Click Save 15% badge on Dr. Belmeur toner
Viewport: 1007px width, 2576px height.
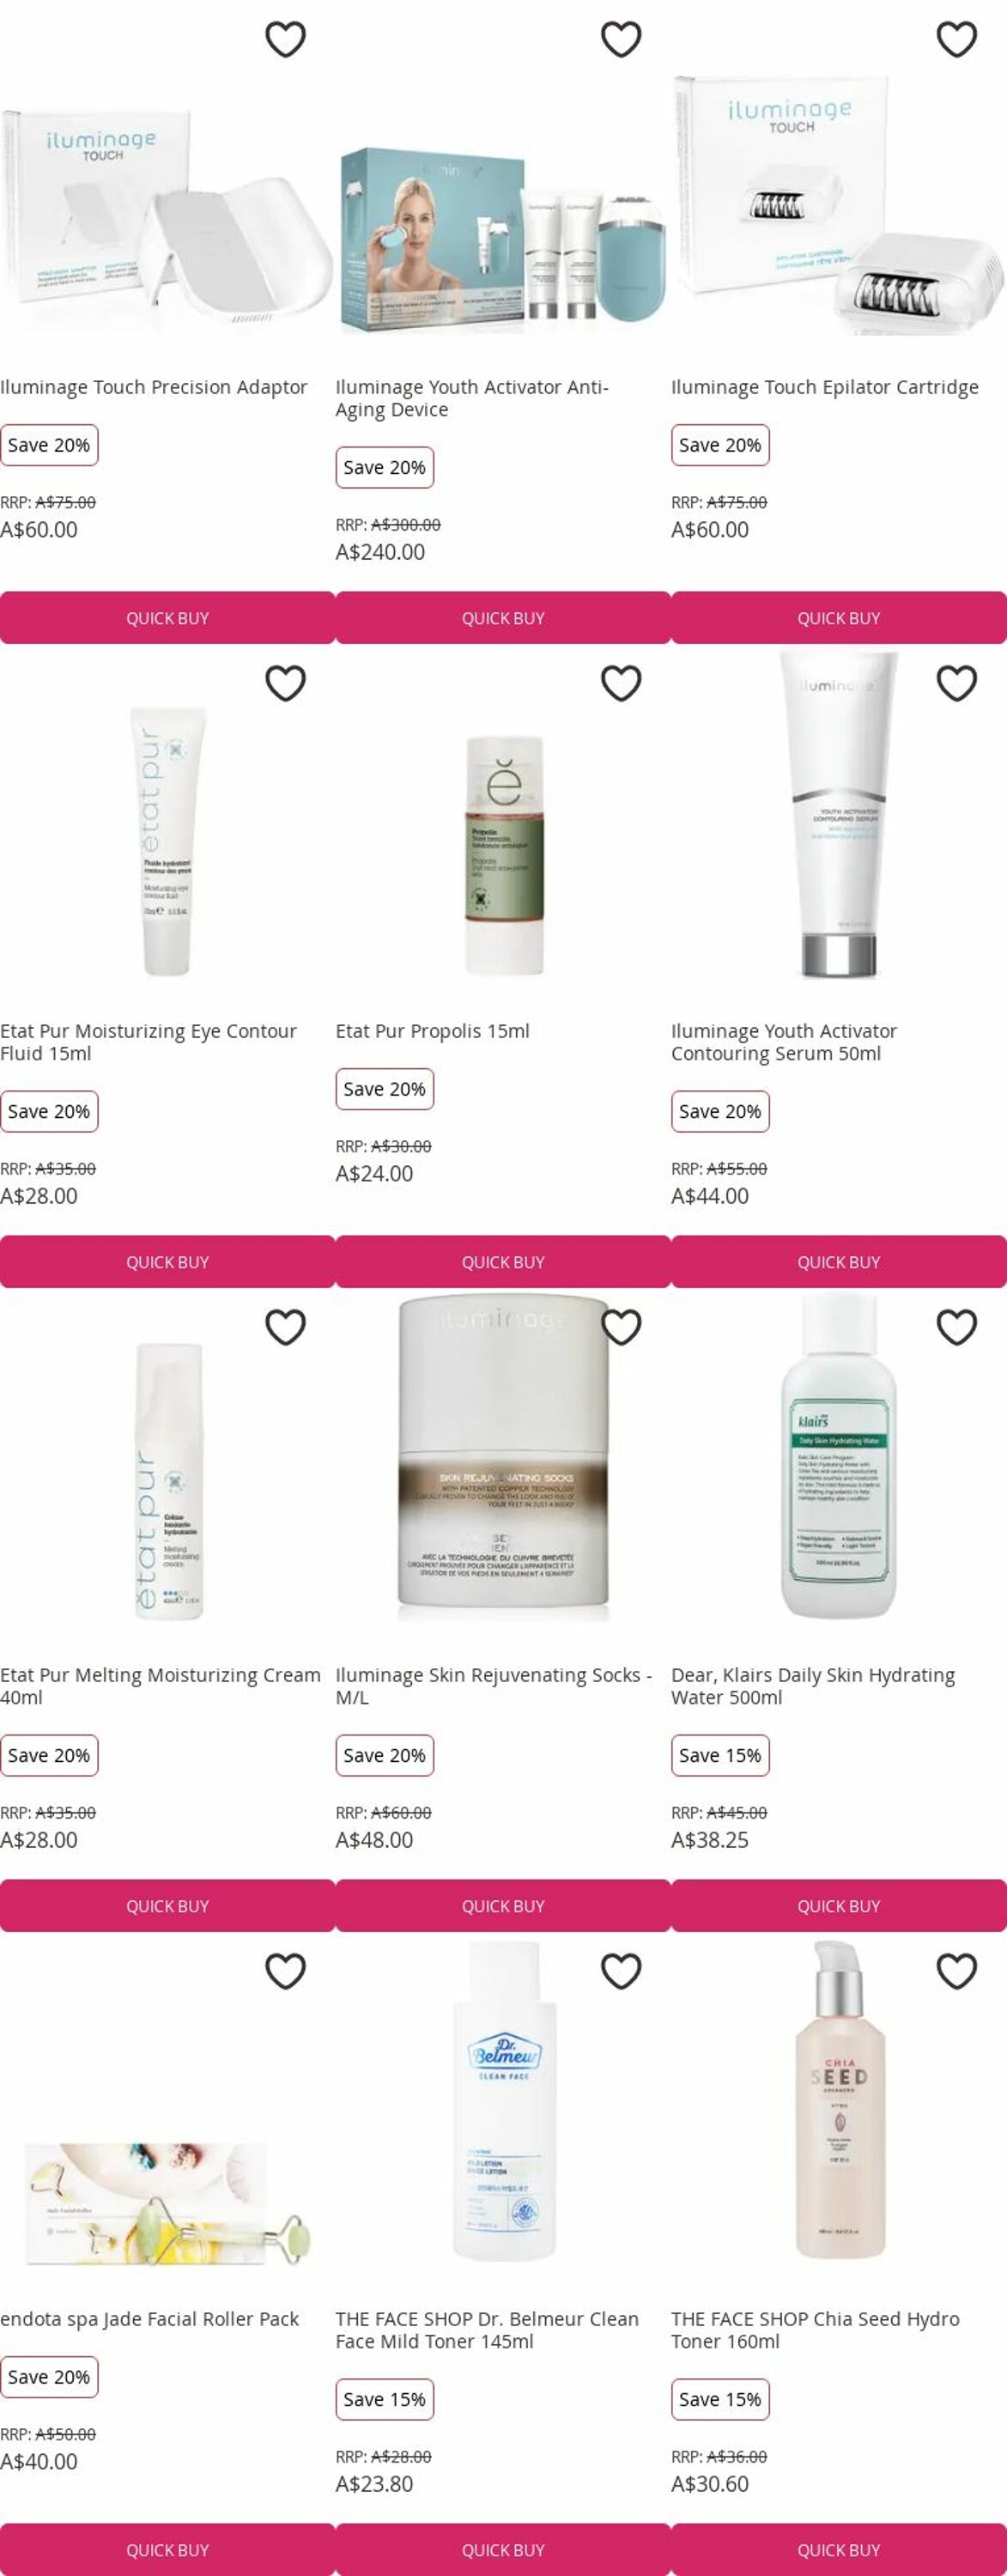click(385, 2399)
